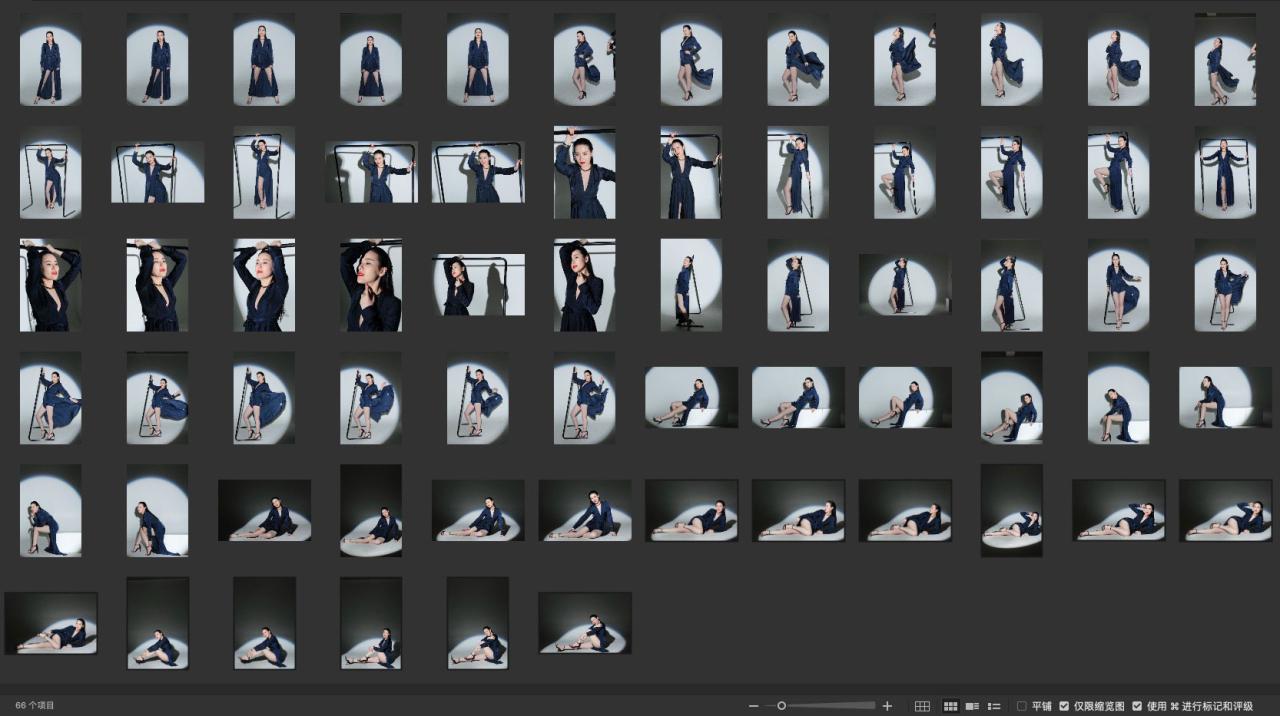Select the very first photo thumbnail

50,60
